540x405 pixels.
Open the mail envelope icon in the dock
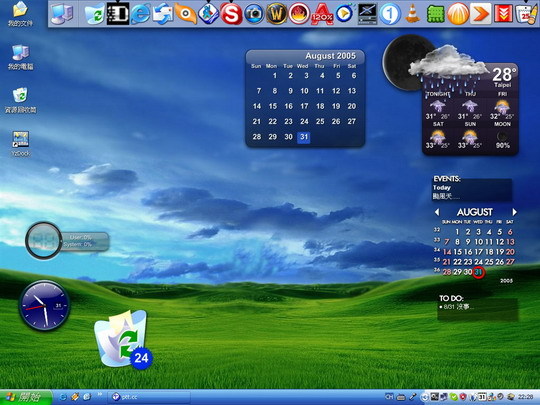click(x=163, y=14)
